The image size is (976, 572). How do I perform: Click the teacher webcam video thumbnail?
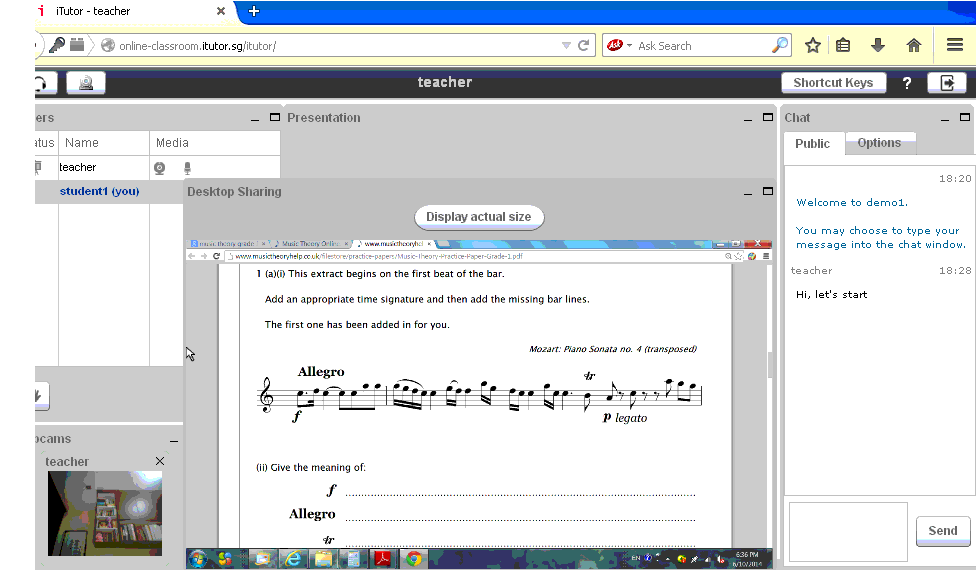click(105, 513)
